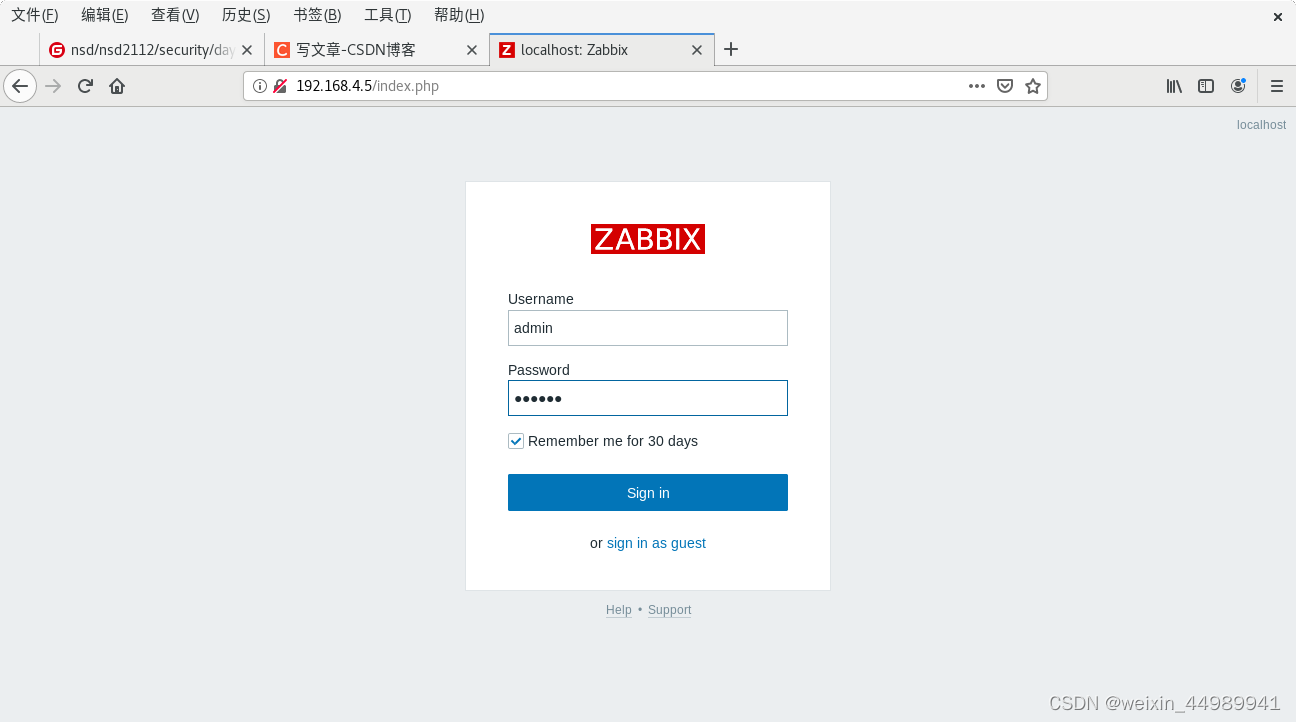Focus the Password input field

click(648, 398)
